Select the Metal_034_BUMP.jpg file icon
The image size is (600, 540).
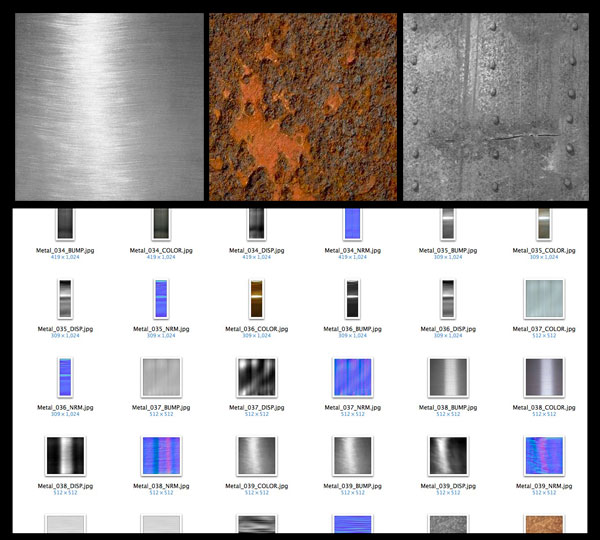(x=63, y=224)
